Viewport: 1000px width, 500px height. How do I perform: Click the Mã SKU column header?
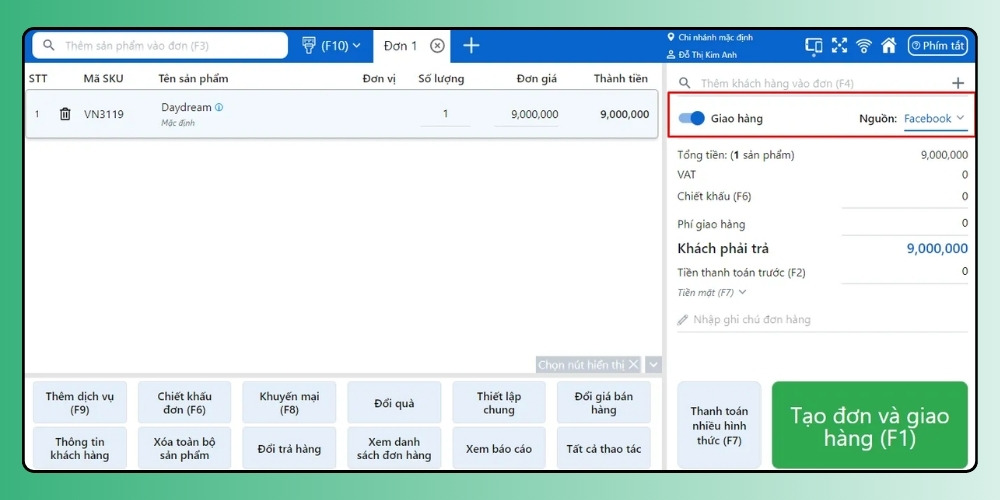point(103,79)
